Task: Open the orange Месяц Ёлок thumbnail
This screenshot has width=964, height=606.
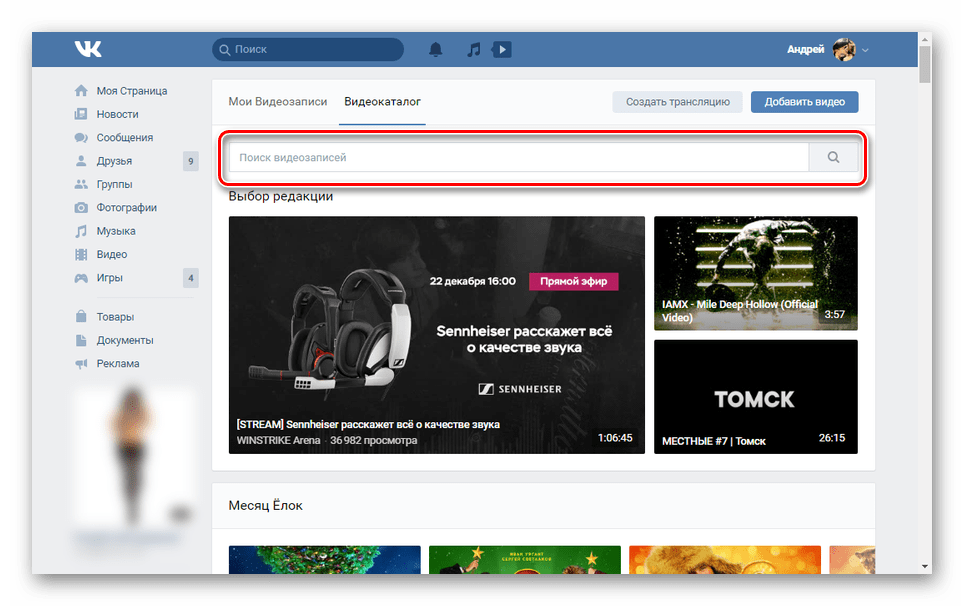Action: [x=725, y=560]
